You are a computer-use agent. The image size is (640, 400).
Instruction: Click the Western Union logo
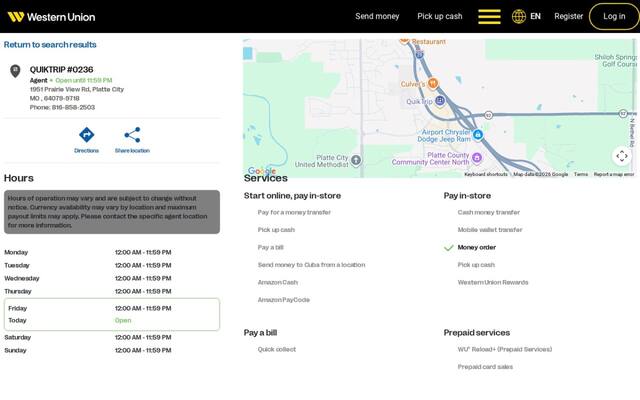point(51,17)
